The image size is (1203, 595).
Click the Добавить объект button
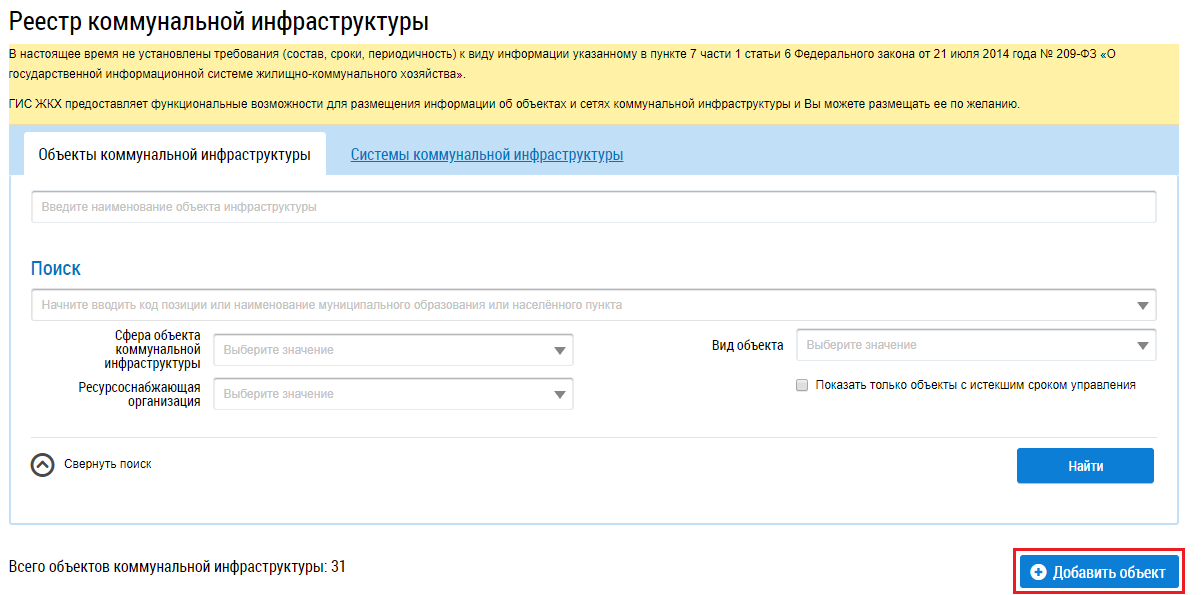pyautogui.click(x=1100, y=572)
